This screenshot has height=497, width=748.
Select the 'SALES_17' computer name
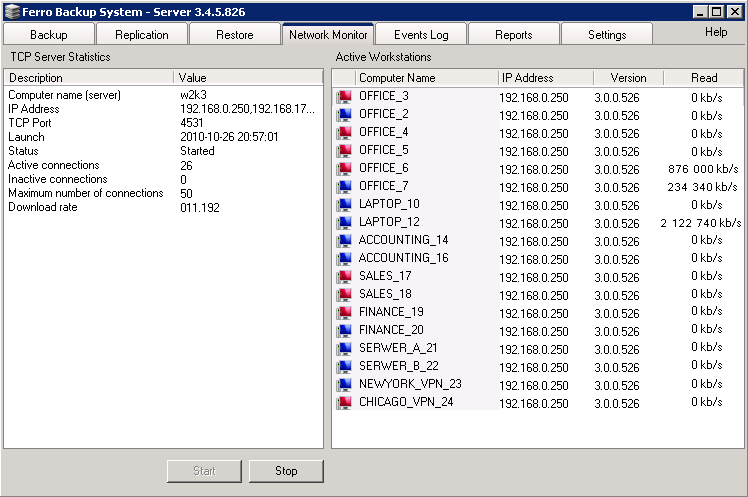385,276
